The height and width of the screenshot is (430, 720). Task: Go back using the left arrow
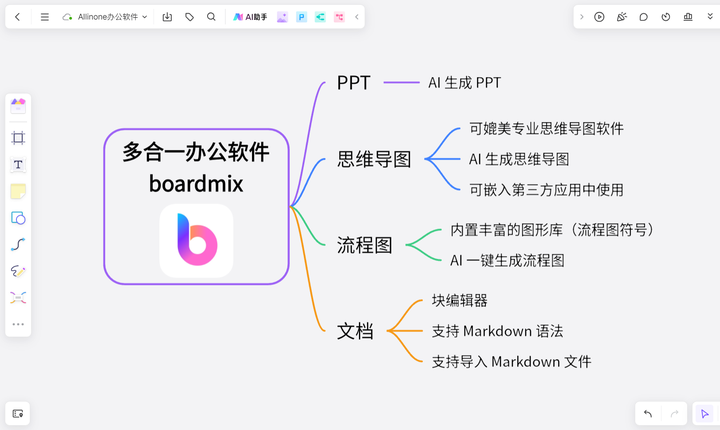click(x=17, y=17)
